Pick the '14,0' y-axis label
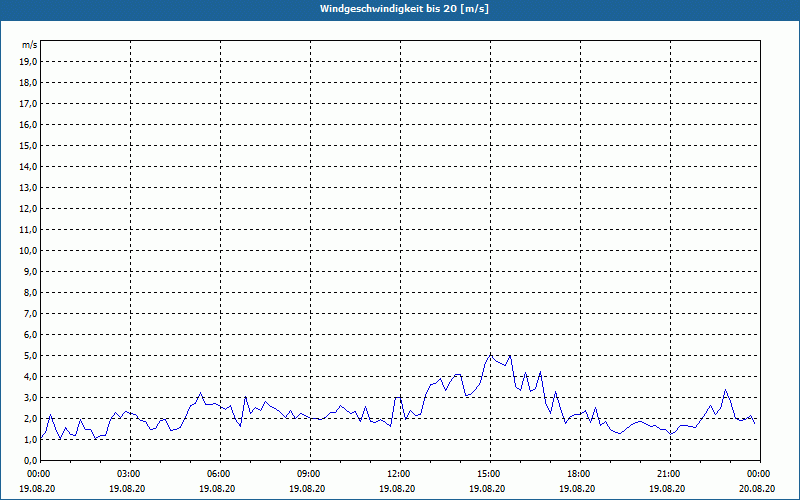Image resolution: width=800 pixels, height=500 pixels. pyautogui.click(x=28, y=166)
